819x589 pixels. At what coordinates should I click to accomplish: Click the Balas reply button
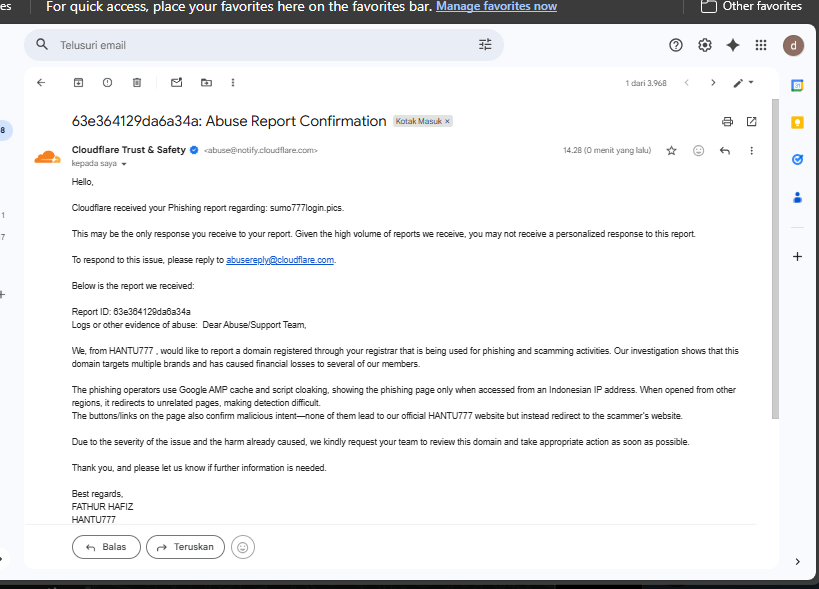pos(107,547)
